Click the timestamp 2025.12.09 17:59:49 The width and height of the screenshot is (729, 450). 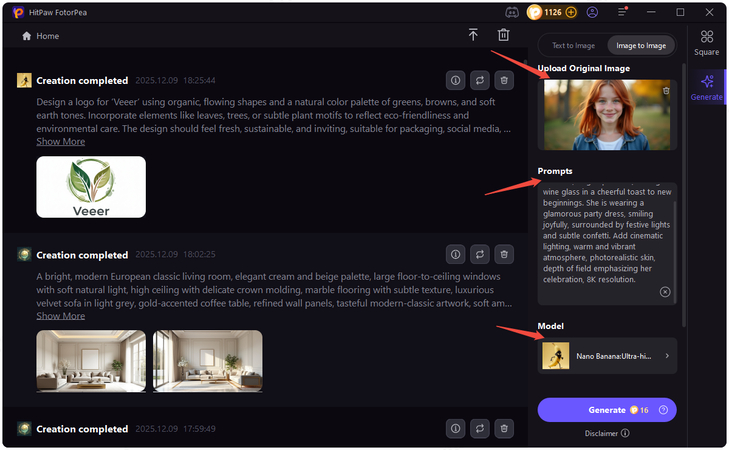[175, 429]
